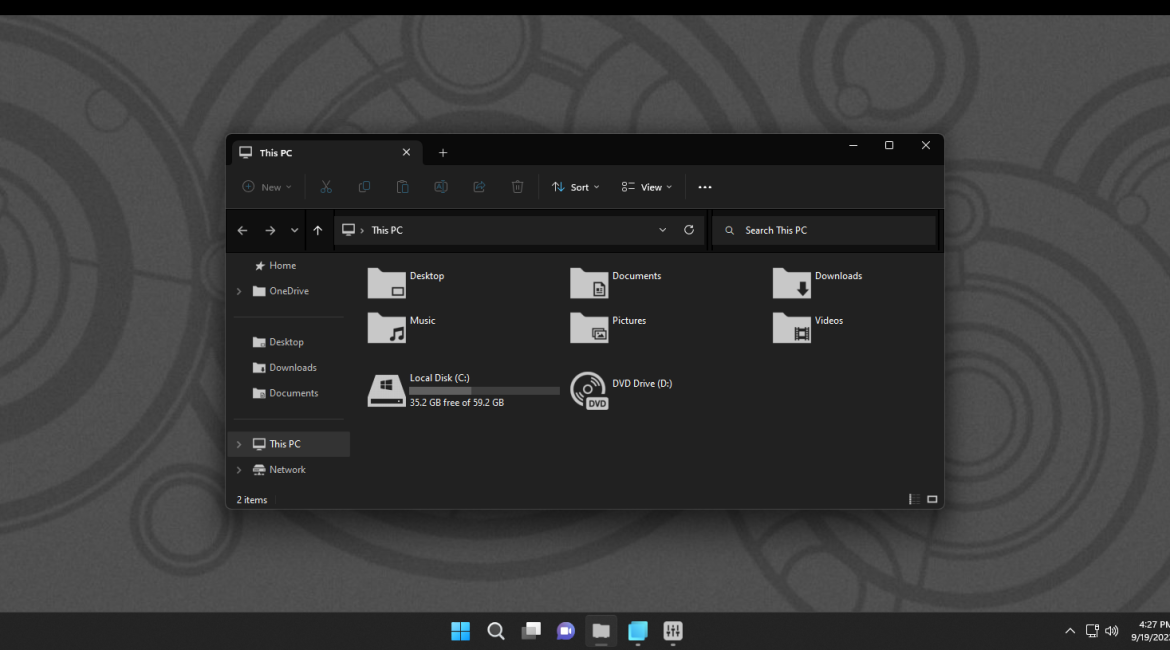This screenshot has width=1170, height=650.
Task: Expand the OneDrive tree node
Action: pos(239,291)
